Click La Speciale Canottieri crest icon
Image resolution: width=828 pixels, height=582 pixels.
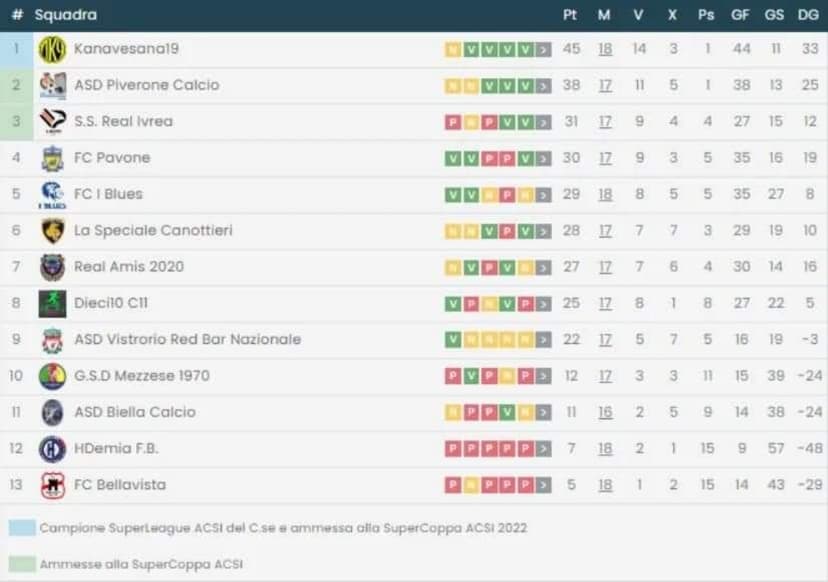tap(52, 231)
